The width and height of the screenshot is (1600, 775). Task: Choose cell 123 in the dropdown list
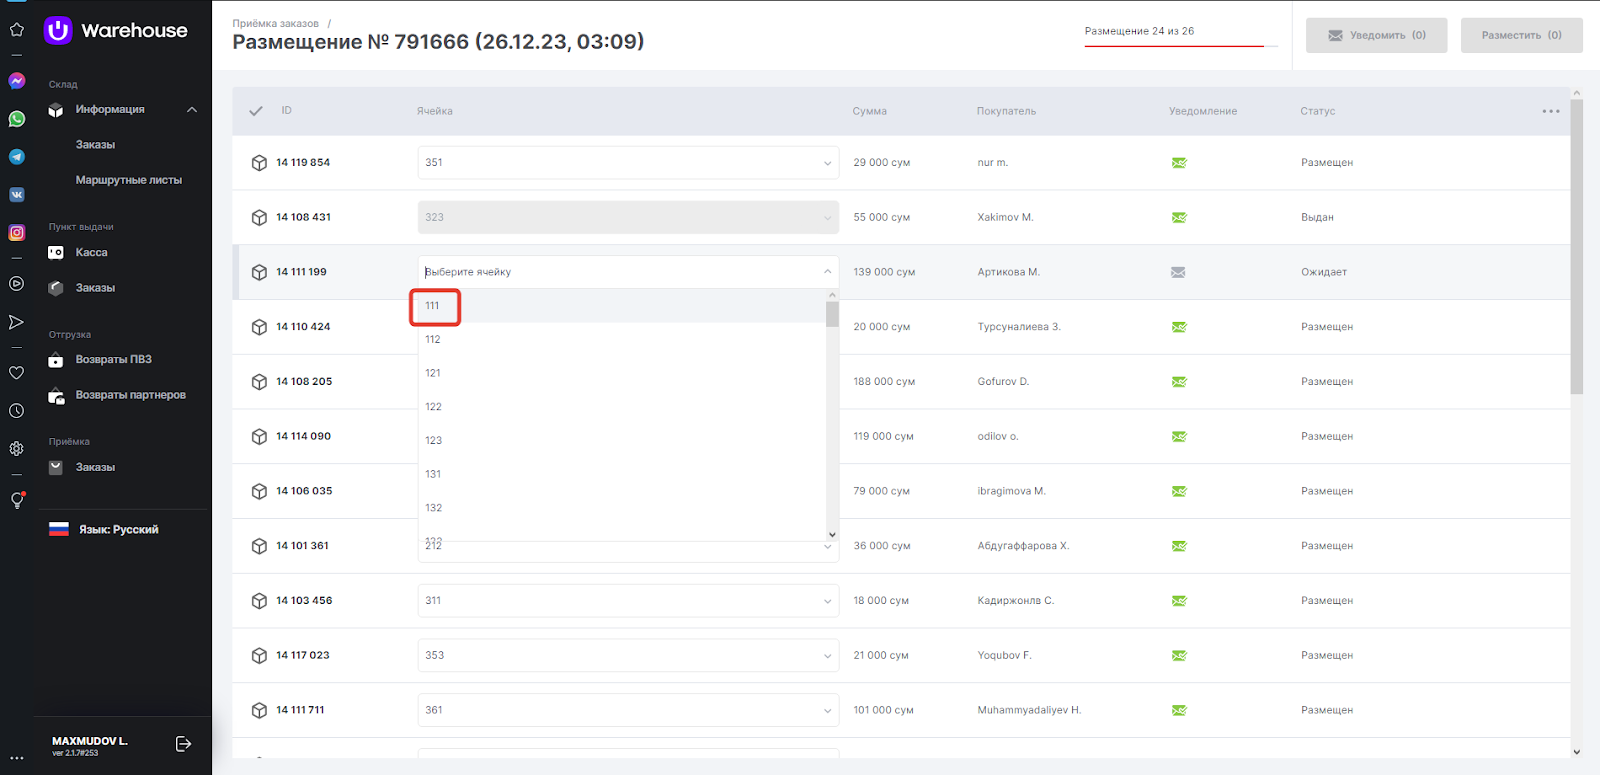(x=622, y=441)
